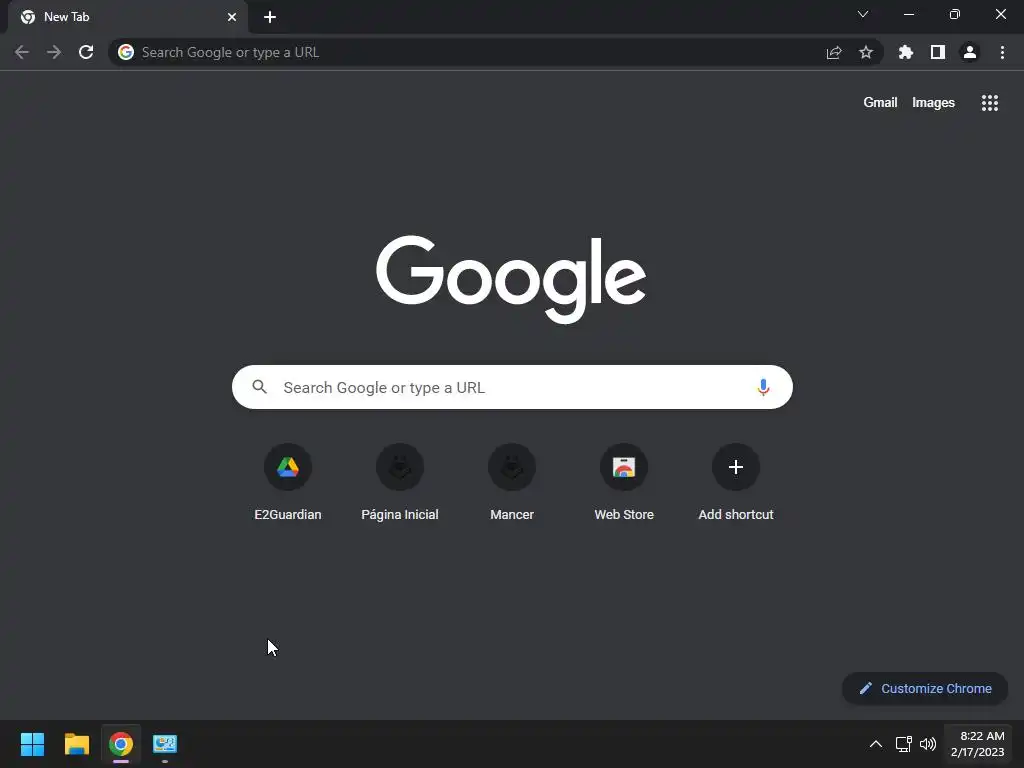This screenshot has height=768, width=1024.
Task: Open the Chrome three-dot menu
Action: pos(1002,52)
